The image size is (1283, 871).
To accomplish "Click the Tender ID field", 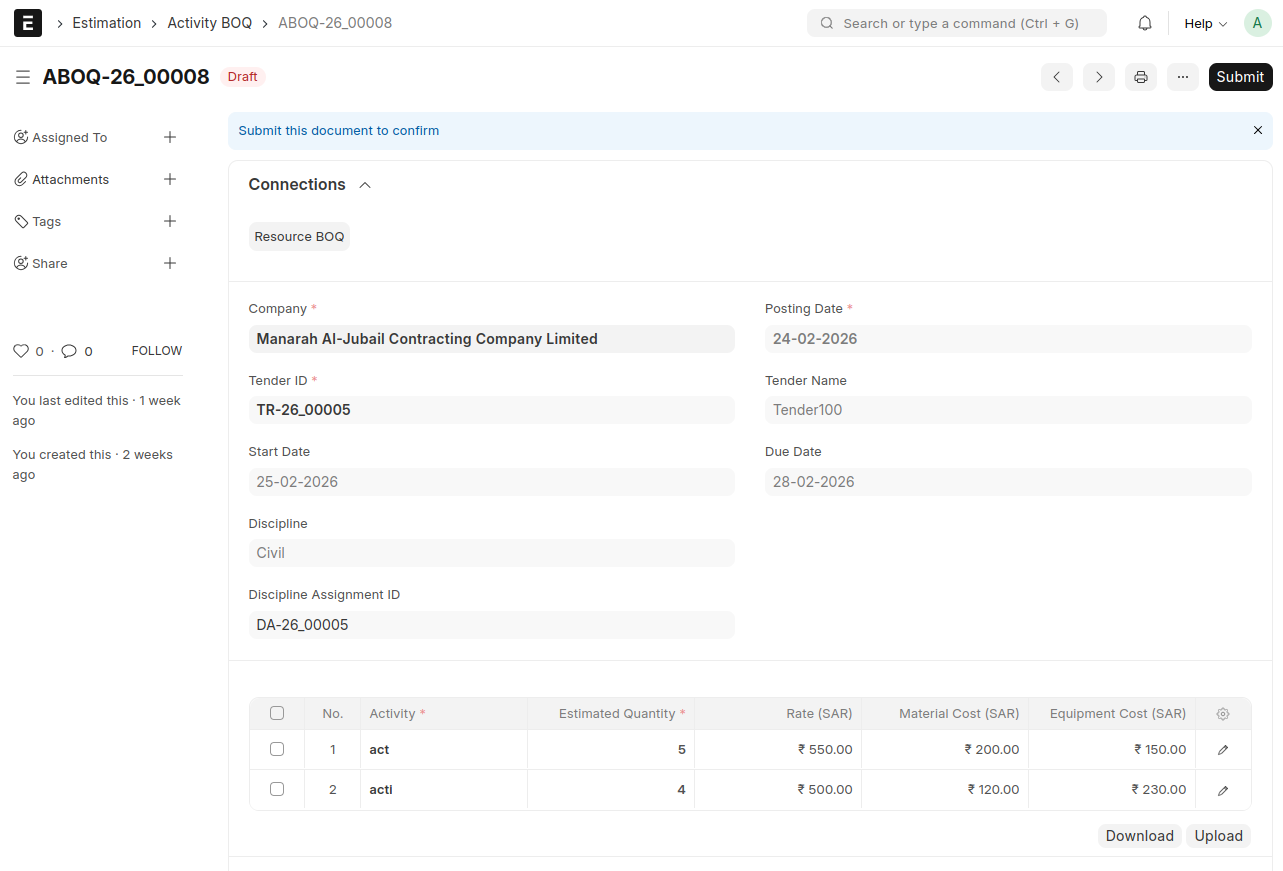I will [491, 410].
